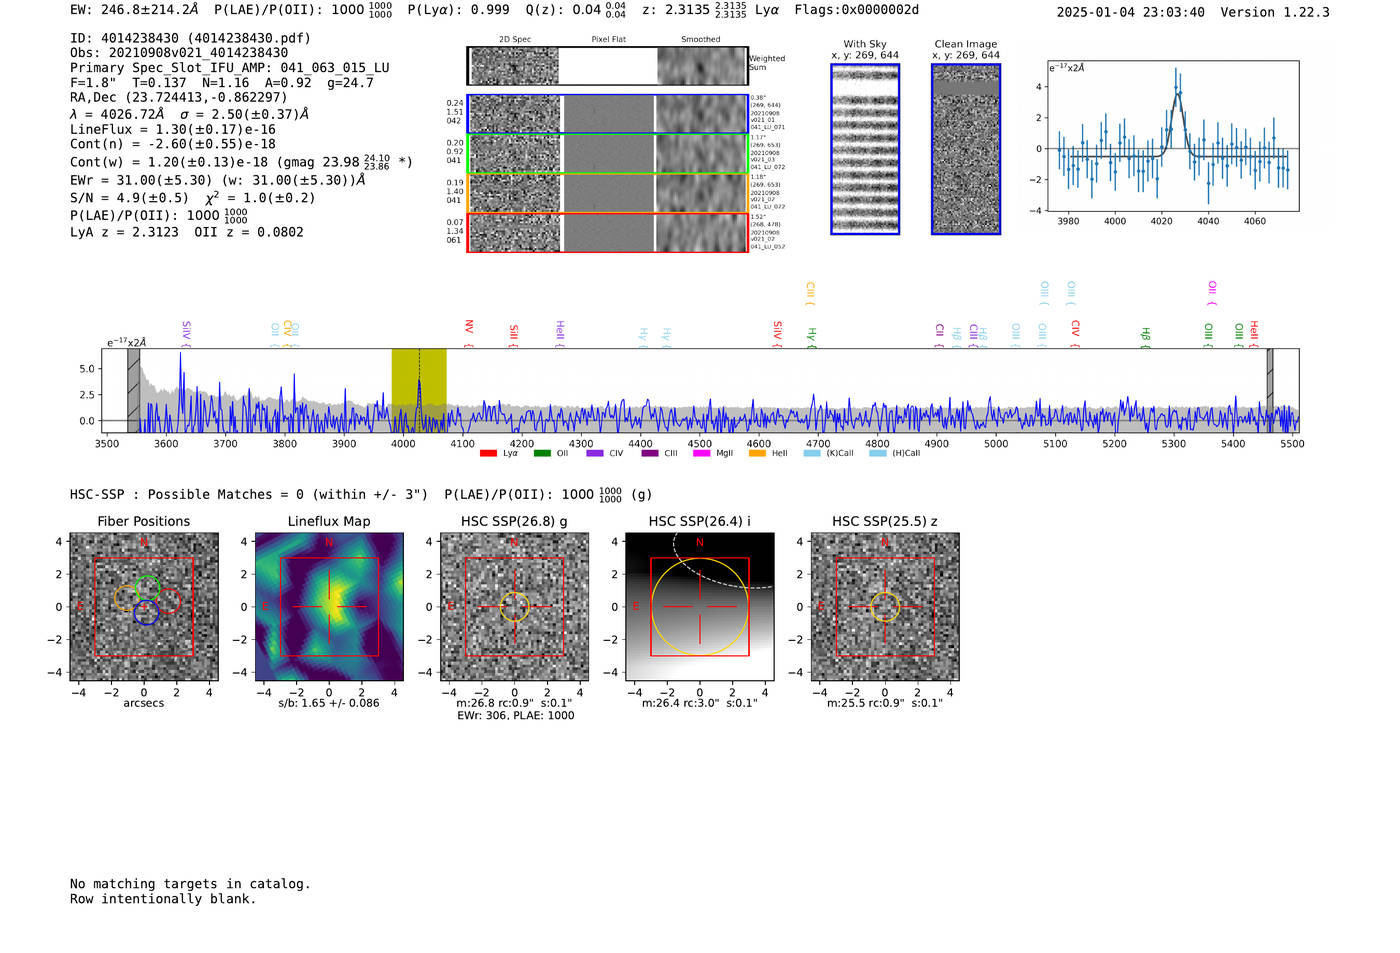Click the blue circle in Fiber Positions
1400x953 pixels.
coord(146,613)
